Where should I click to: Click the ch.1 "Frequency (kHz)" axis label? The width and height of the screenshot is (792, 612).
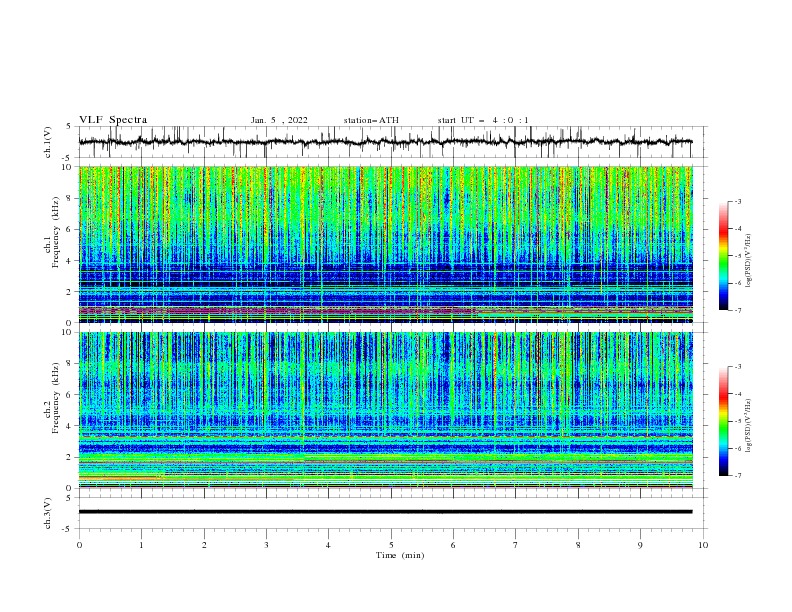coord(56,232)
